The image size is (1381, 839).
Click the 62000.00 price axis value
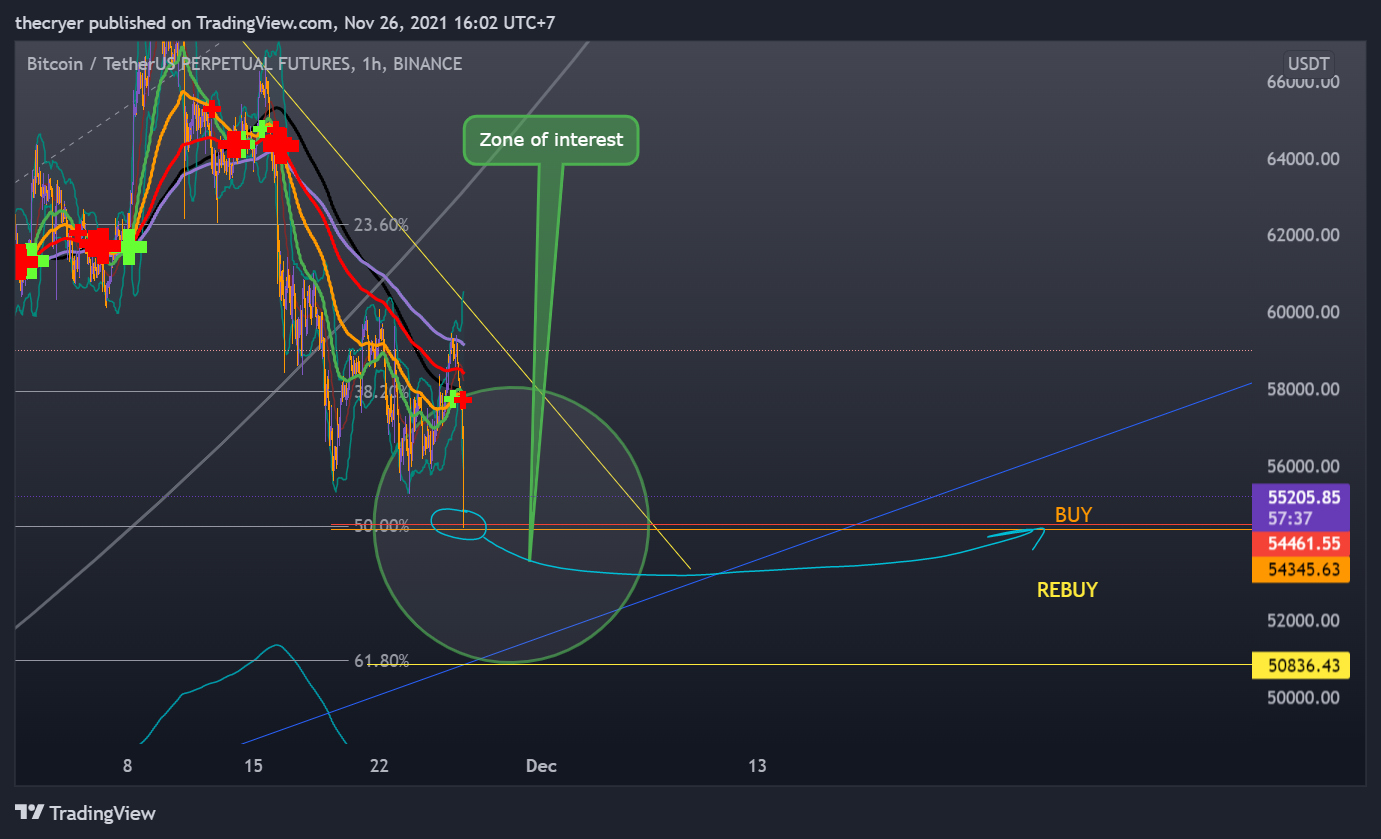[1302, 236]
